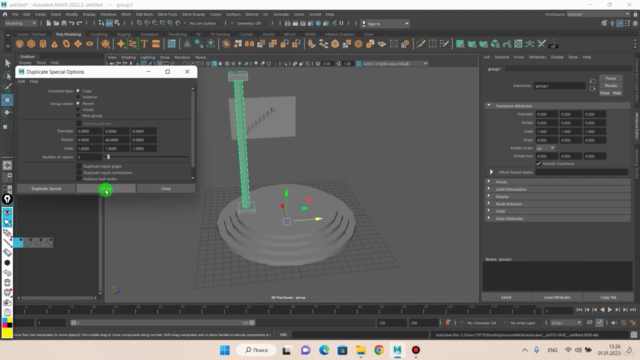Image resolution: width=640 pixels, height=360 pixels.
Task: Open File Explorer from the taskbar
Action: pyautogui.click(x=360, y=350)
